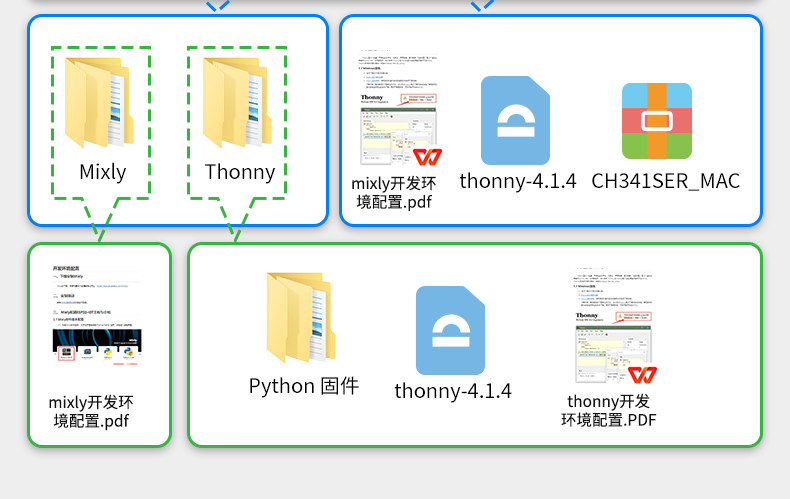Select thonny-4.1.4 installer icon beside CH341SER_MAC

515,120
